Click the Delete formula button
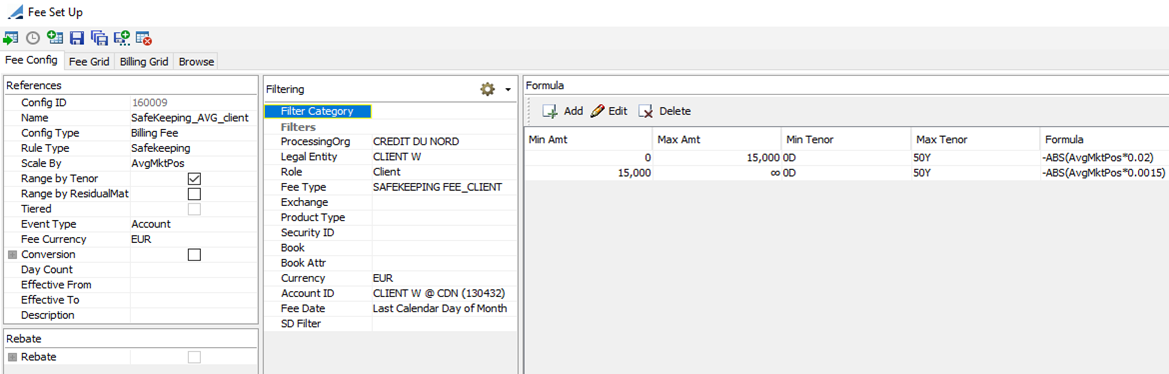Viewport: 1169px width, 374px height. 665,111
